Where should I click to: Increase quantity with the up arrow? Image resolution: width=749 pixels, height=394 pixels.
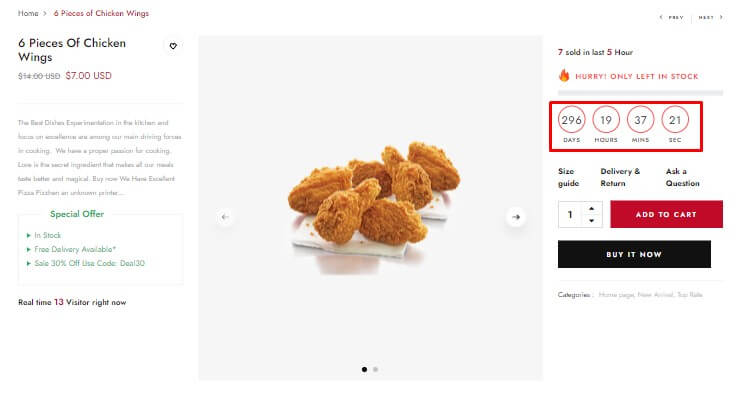pyautogui.click(x=591, y=209)
